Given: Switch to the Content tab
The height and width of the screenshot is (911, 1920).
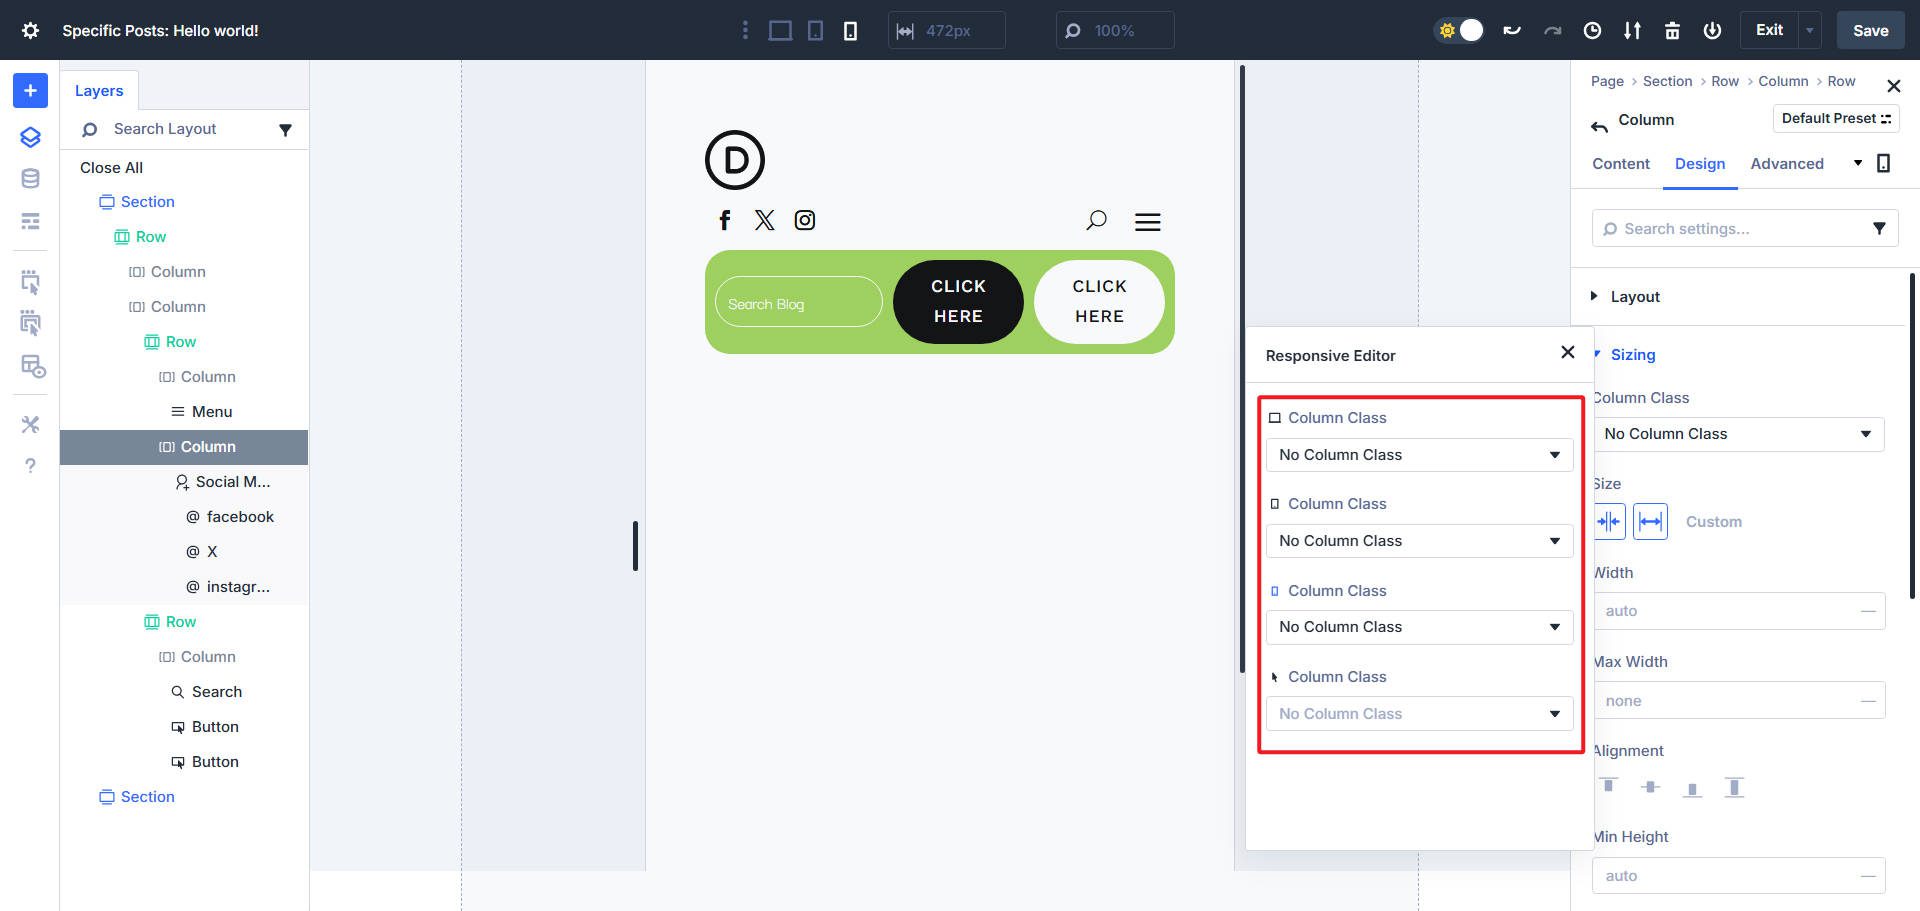Looking at the screenshot, I should [1620, 164].
